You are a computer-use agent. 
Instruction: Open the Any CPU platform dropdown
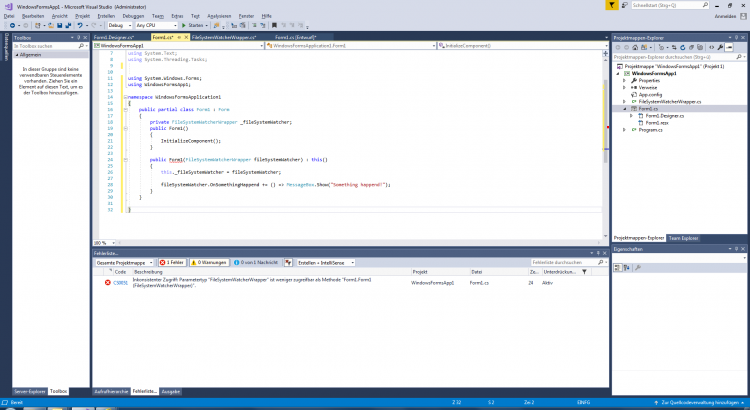pos(156,25)
